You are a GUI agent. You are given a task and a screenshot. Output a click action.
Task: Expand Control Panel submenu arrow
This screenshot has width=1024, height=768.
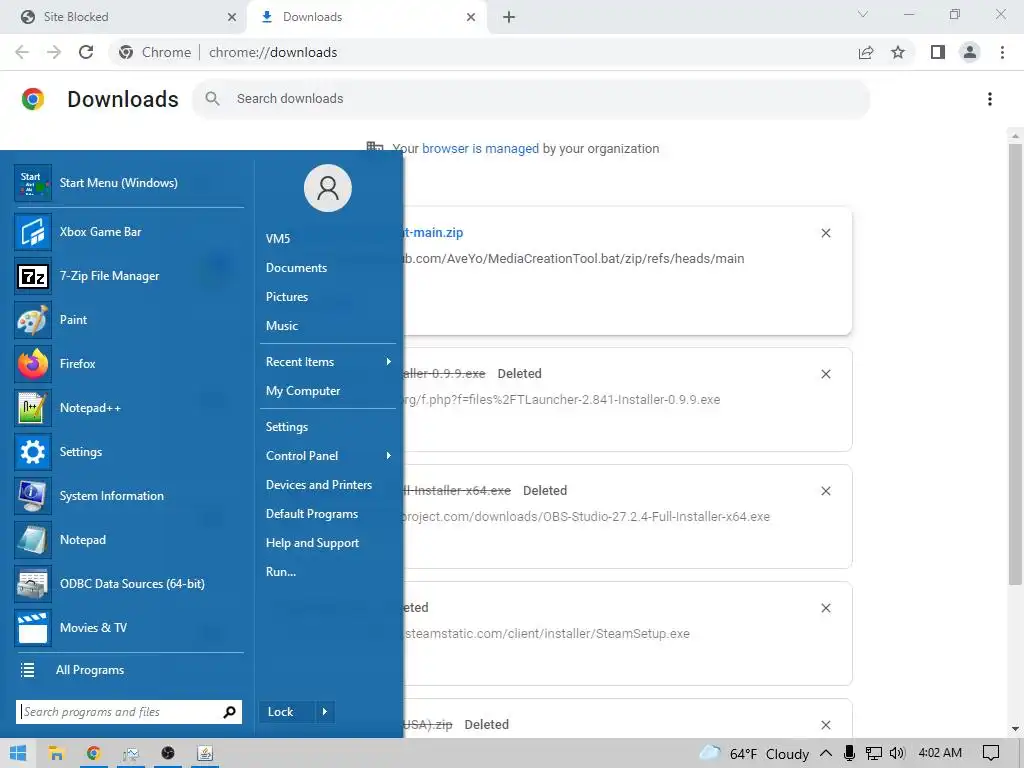click(389, 456)
